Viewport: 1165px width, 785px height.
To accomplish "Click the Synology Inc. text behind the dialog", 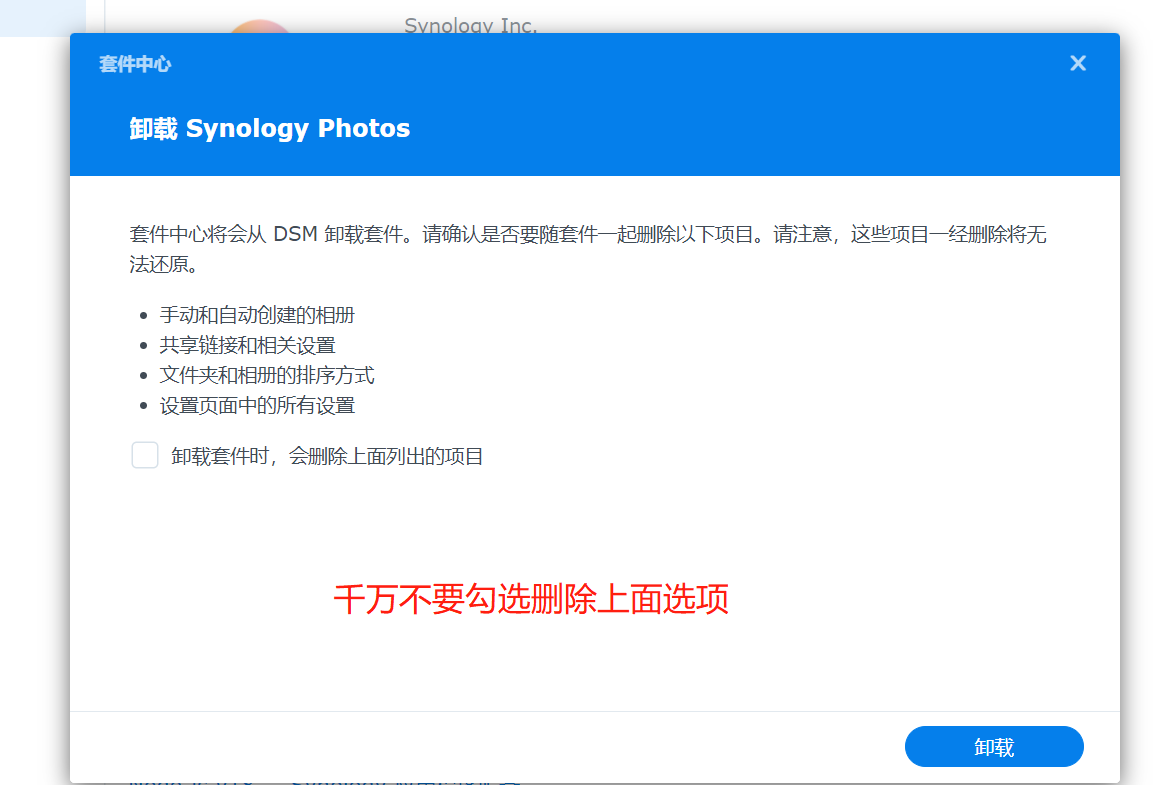I will click(470, 25).
